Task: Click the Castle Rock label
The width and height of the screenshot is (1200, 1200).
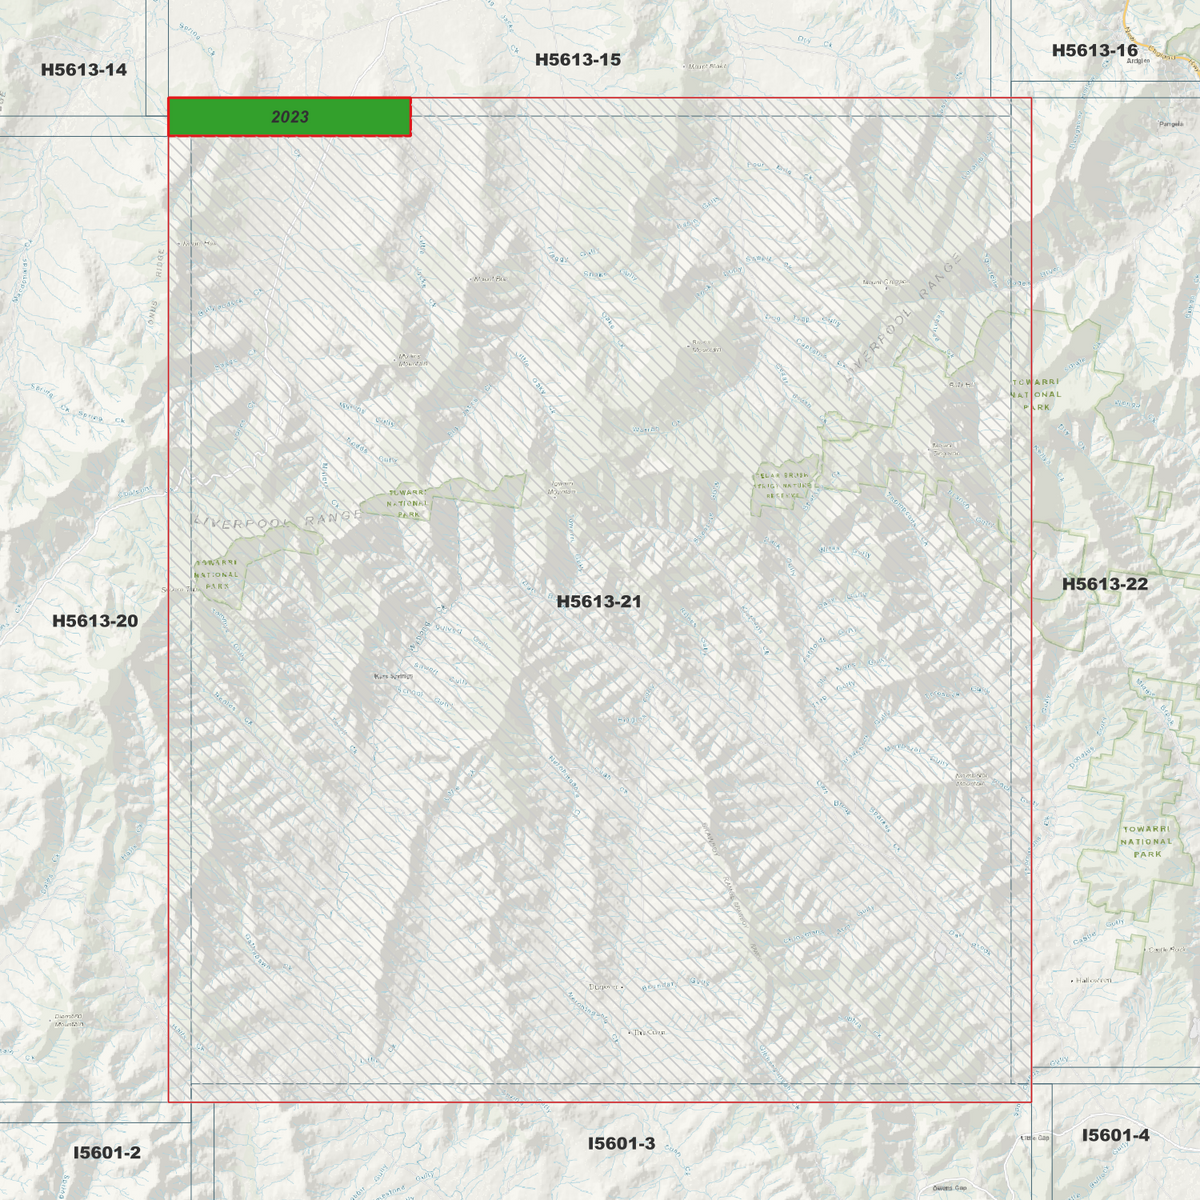Action: pos(1166,949)
